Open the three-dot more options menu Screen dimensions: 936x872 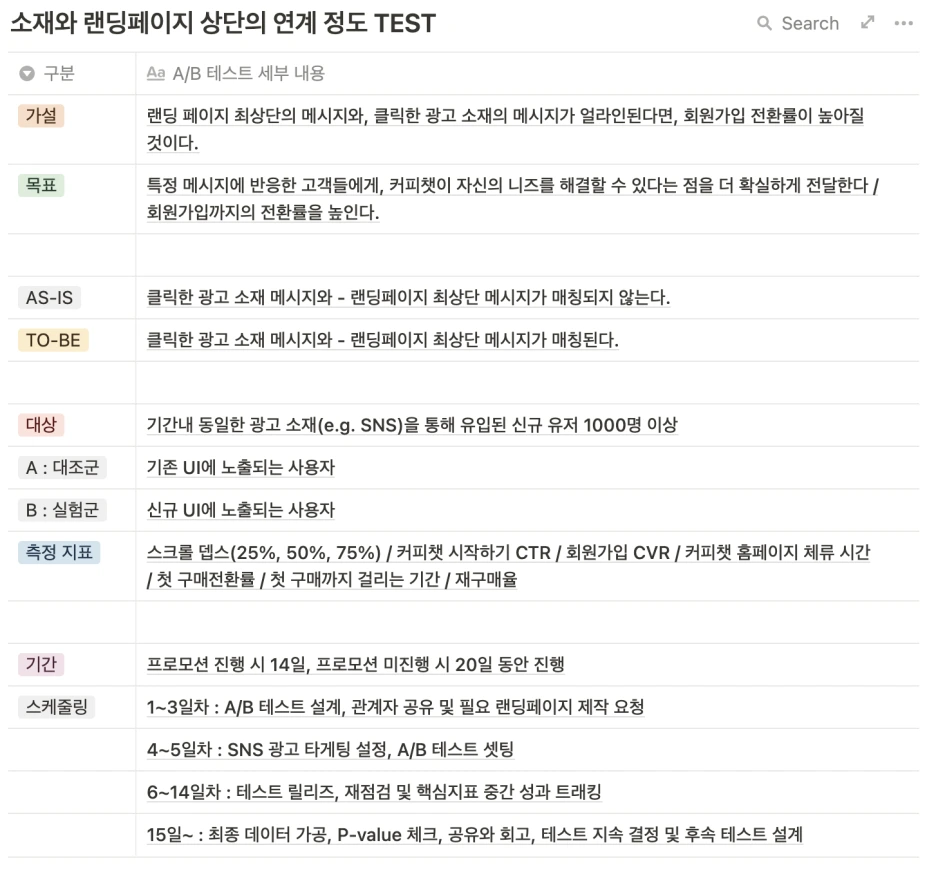(x=903, y=23)
